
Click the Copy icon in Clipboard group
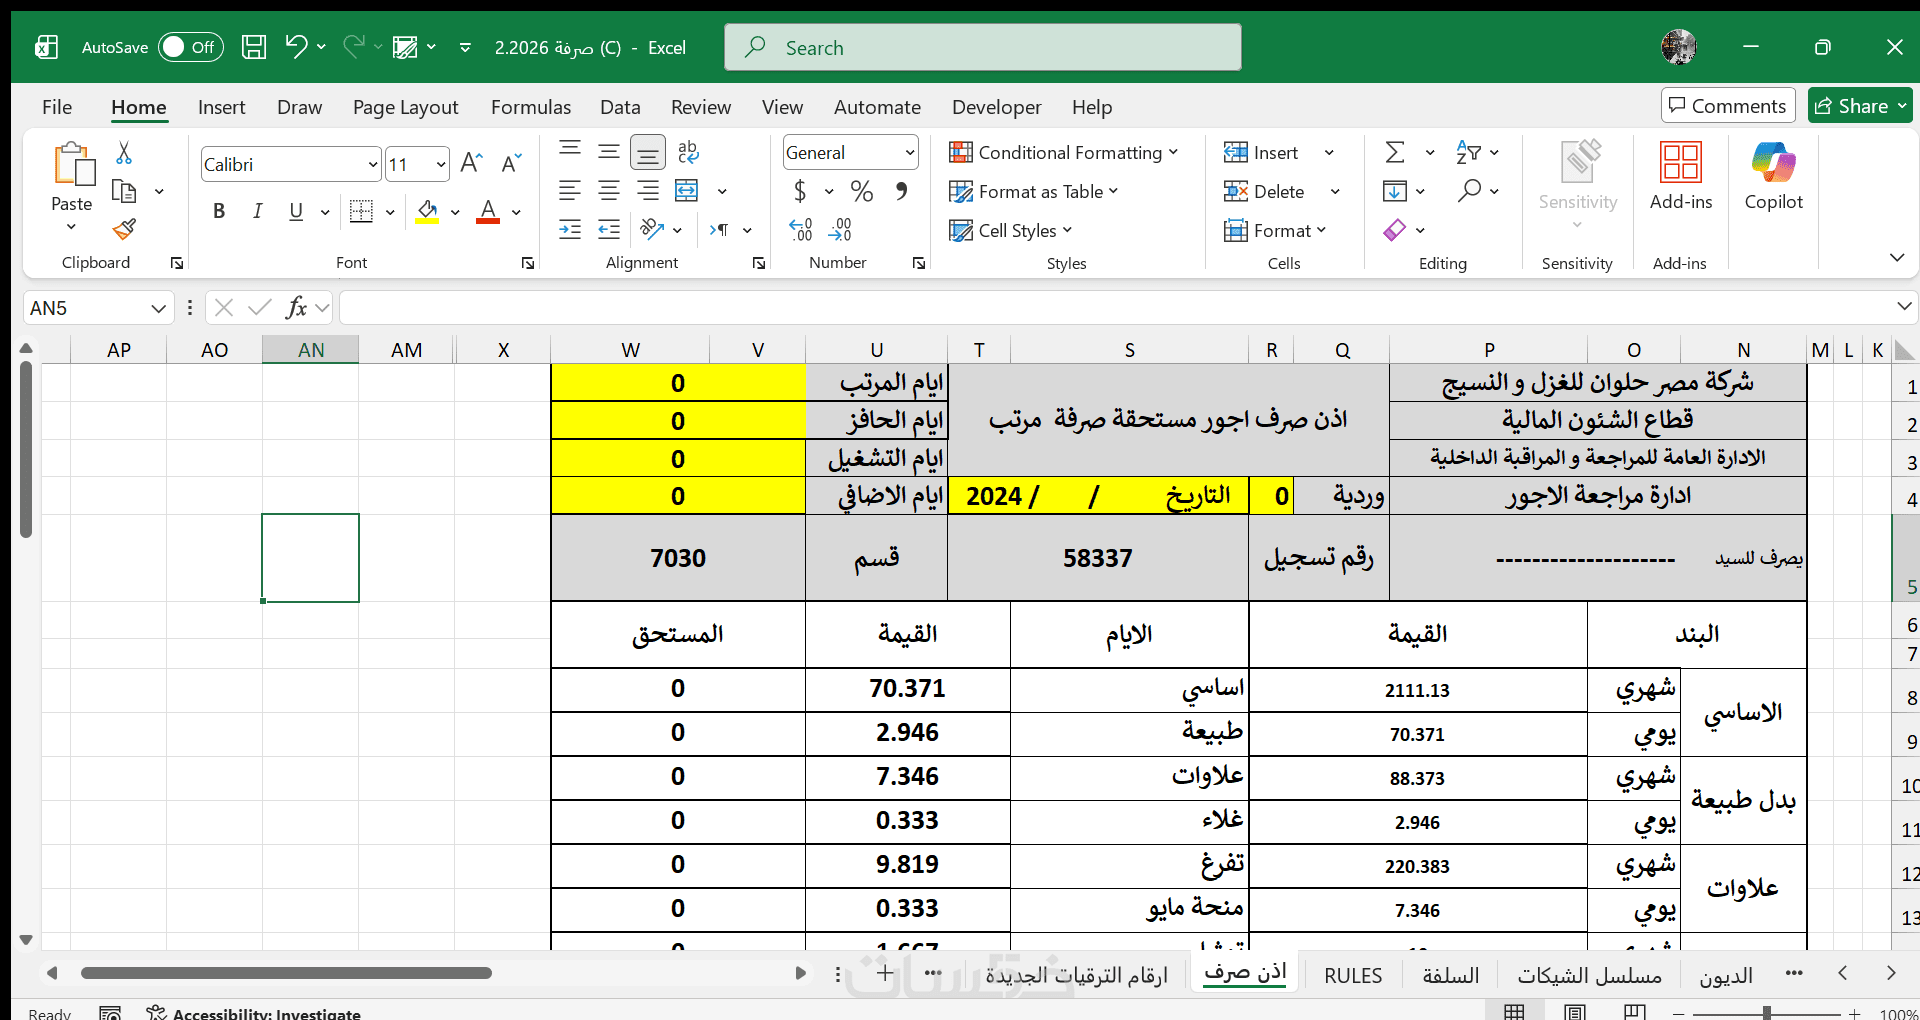tap(124, 191)
